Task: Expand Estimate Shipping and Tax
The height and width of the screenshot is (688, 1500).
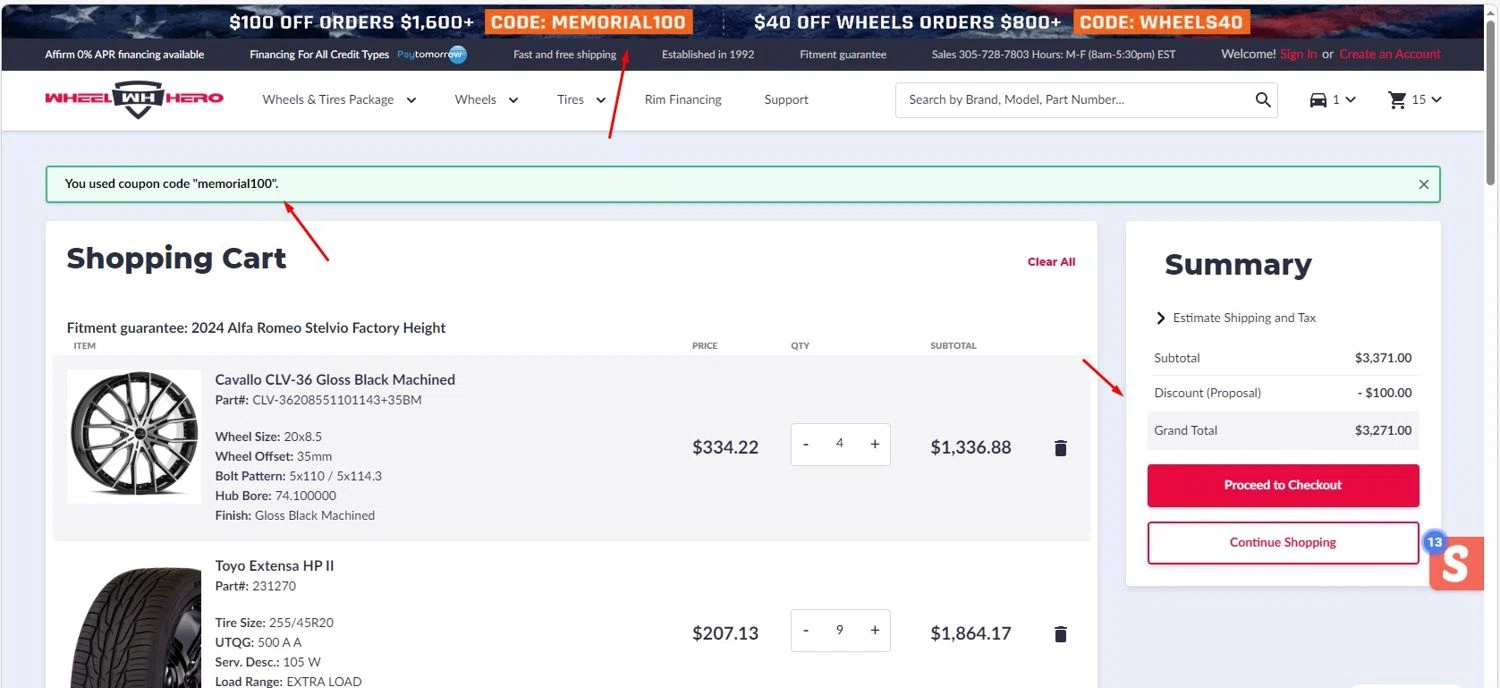Action: coord(1235,318)
